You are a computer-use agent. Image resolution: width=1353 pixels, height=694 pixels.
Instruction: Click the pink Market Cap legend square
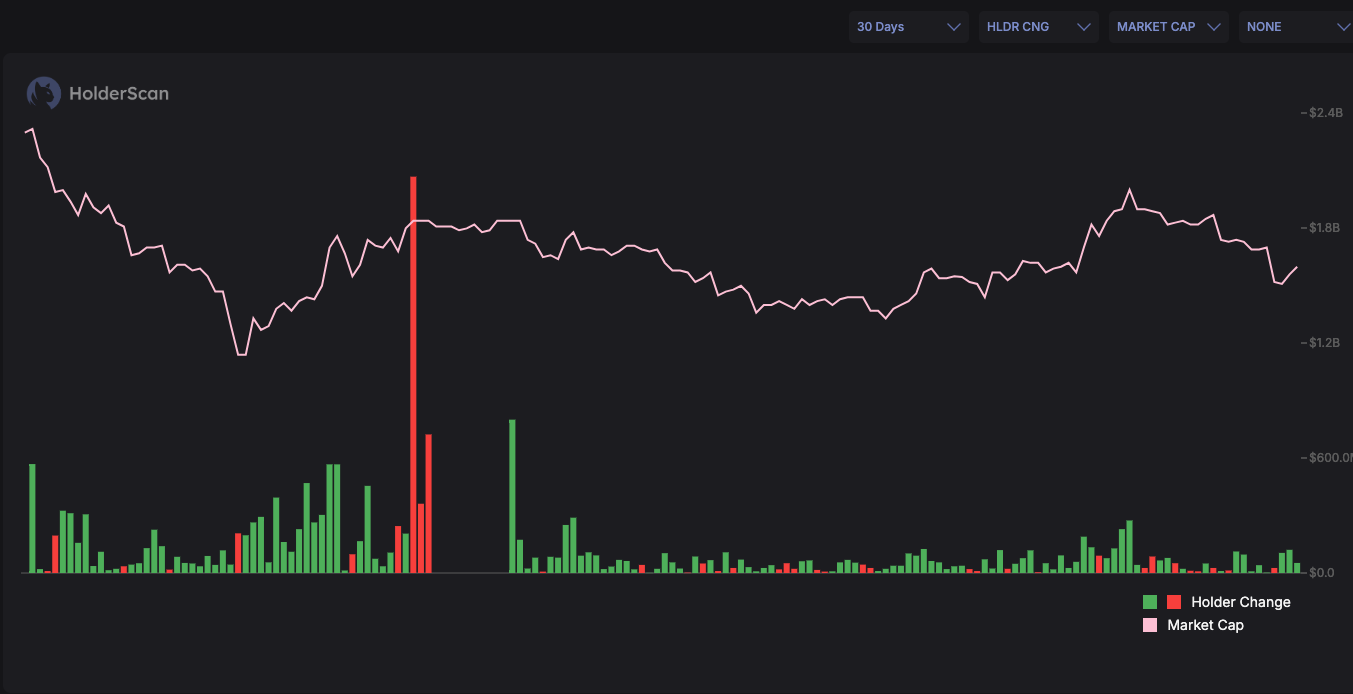[1148, 625]
